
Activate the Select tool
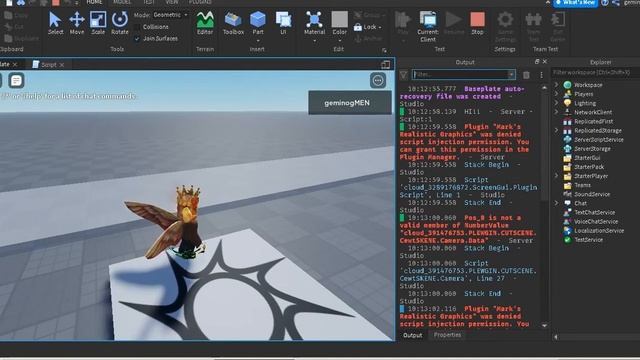[x=55, y=23]
